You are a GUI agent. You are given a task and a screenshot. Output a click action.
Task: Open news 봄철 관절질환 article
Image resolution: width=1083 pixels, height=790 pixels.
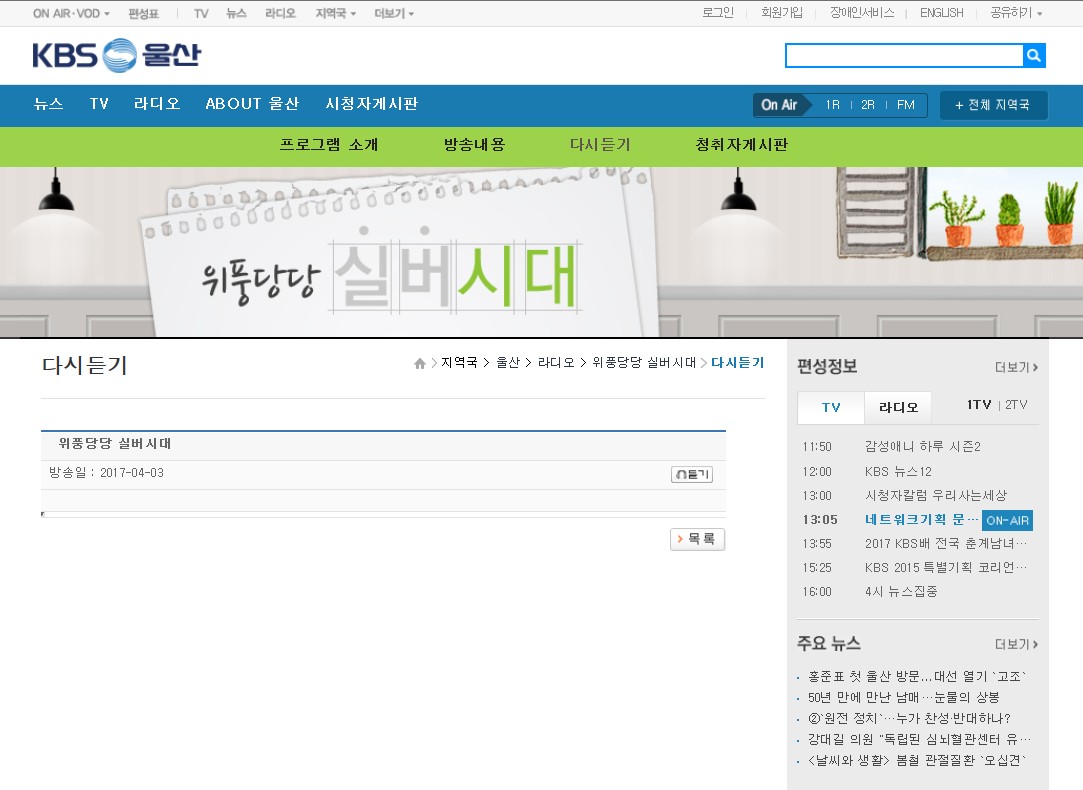pos(917,760)
